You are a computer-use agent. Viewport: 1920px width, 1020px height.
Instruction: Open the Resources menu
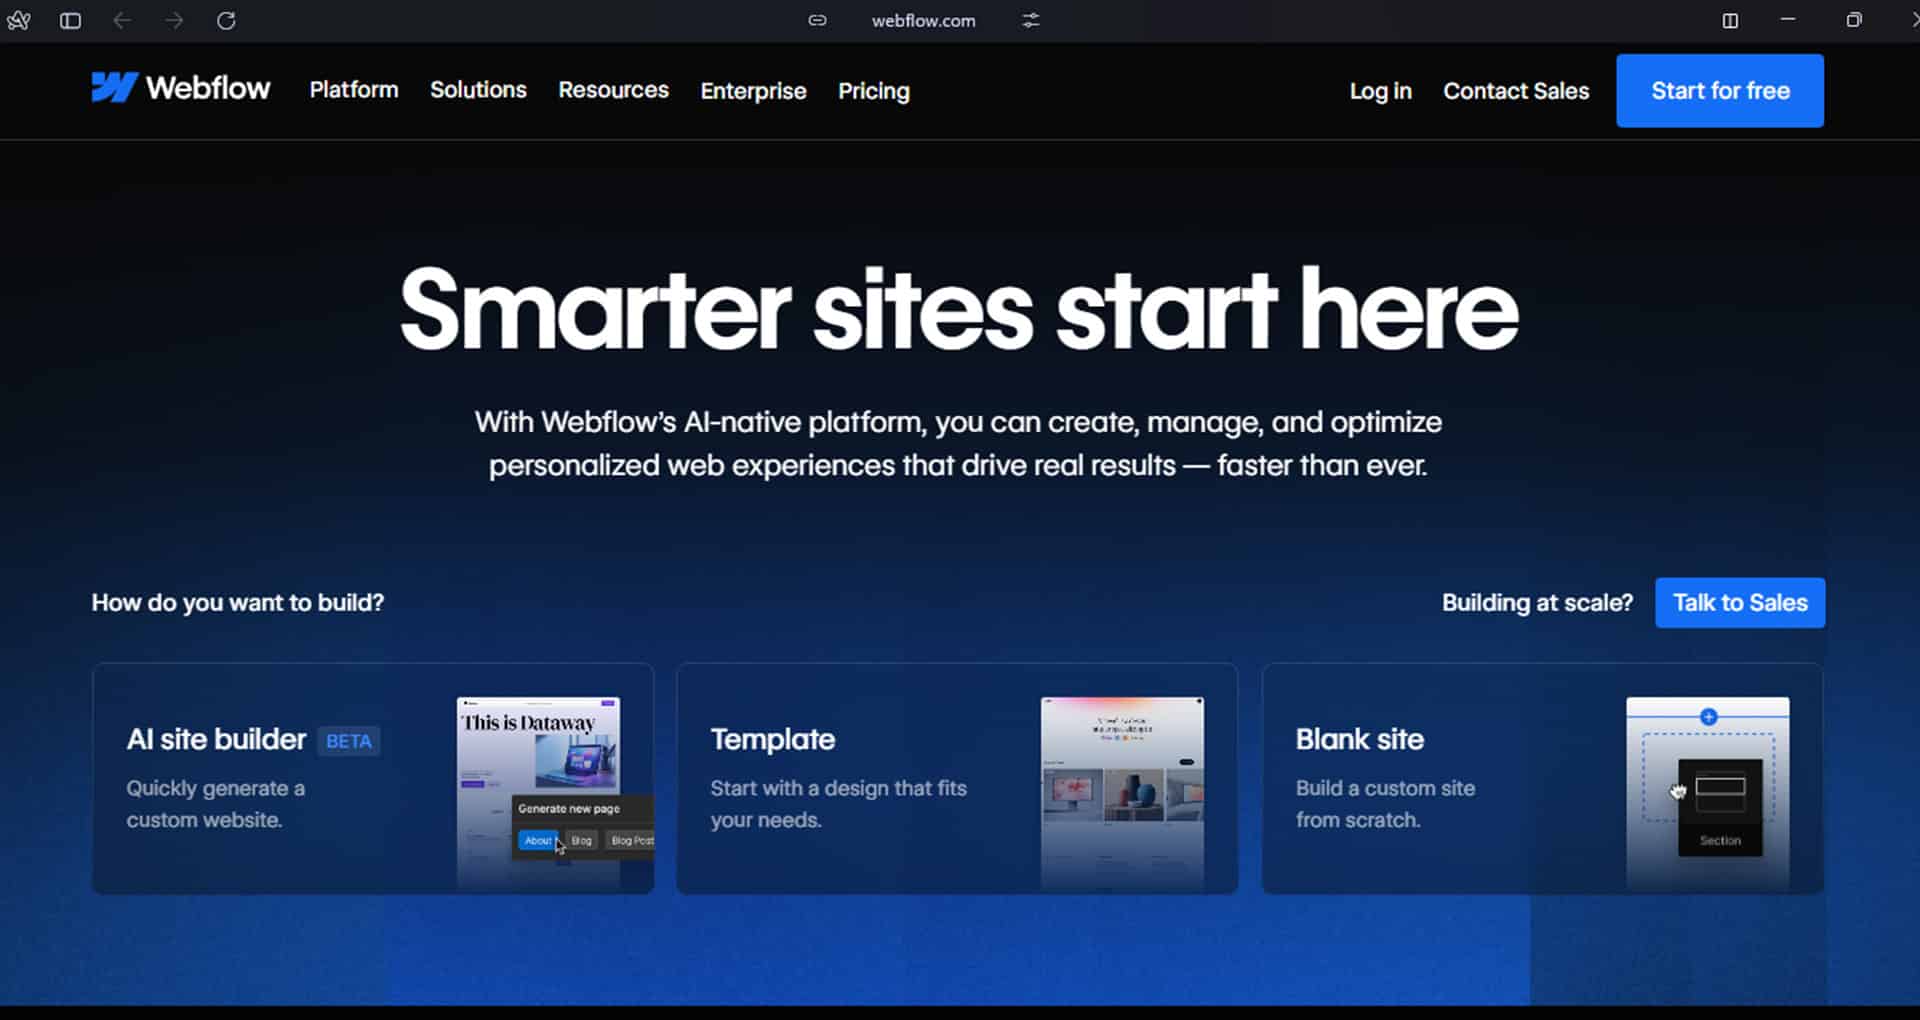613,90
